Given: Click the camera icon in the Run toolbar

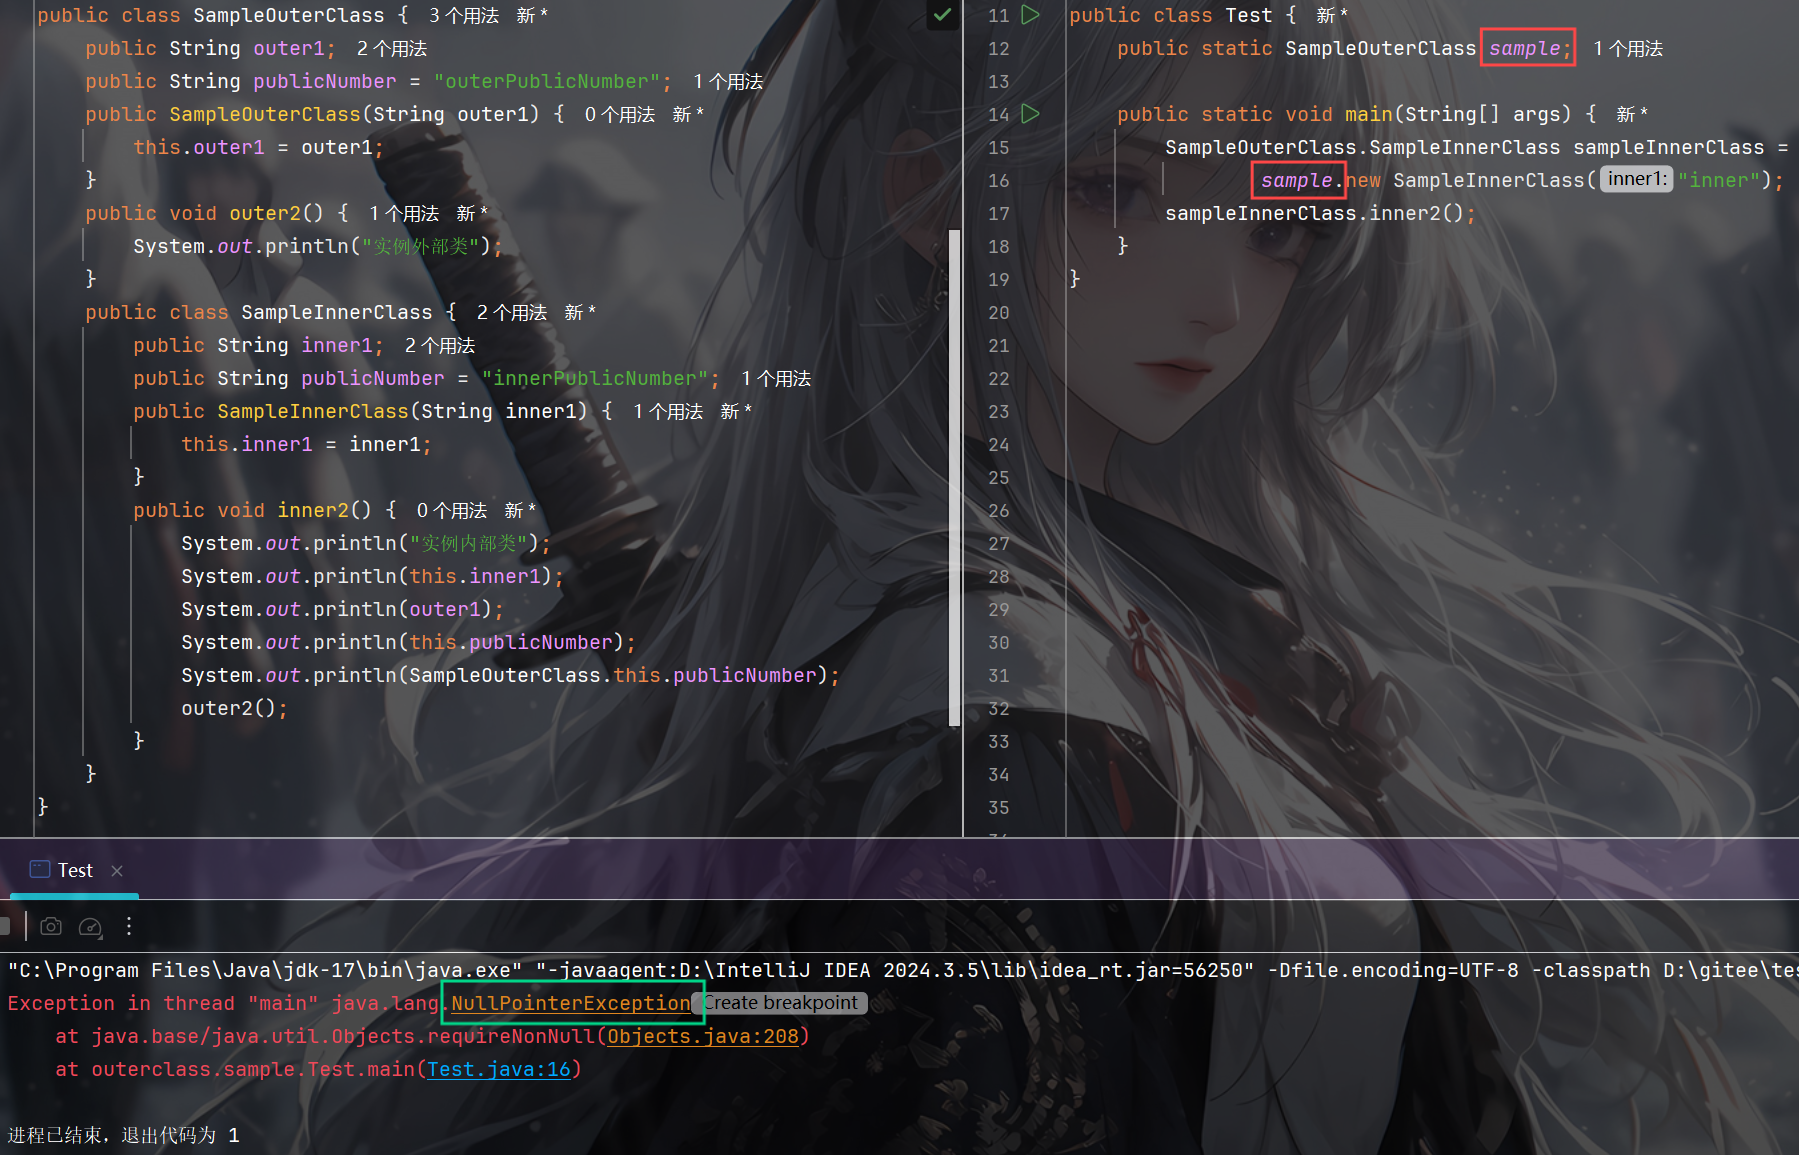Looking at the screenshot, I should click(x=51, y=927).
